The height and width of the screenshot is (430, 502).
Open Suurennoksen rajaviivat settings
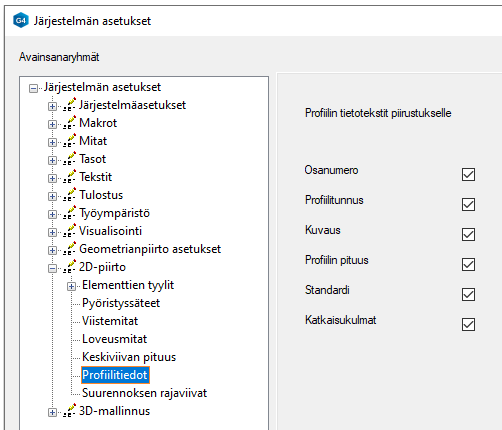coord(144,393)
